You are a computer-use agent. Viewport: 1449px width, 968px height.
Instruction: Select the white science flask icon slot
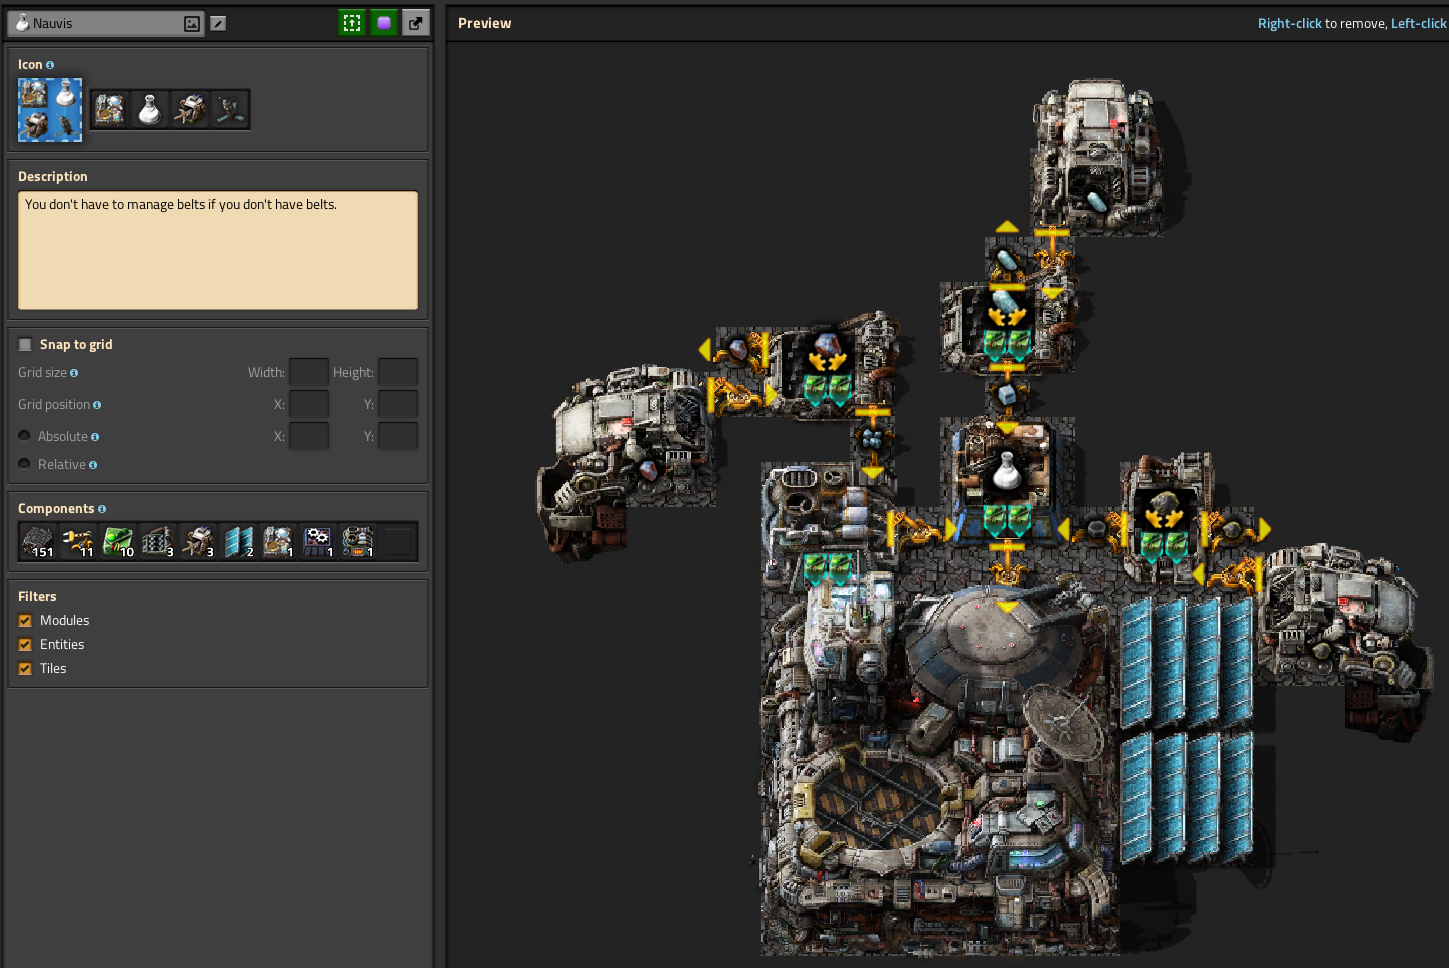click(x=150, y=110)
